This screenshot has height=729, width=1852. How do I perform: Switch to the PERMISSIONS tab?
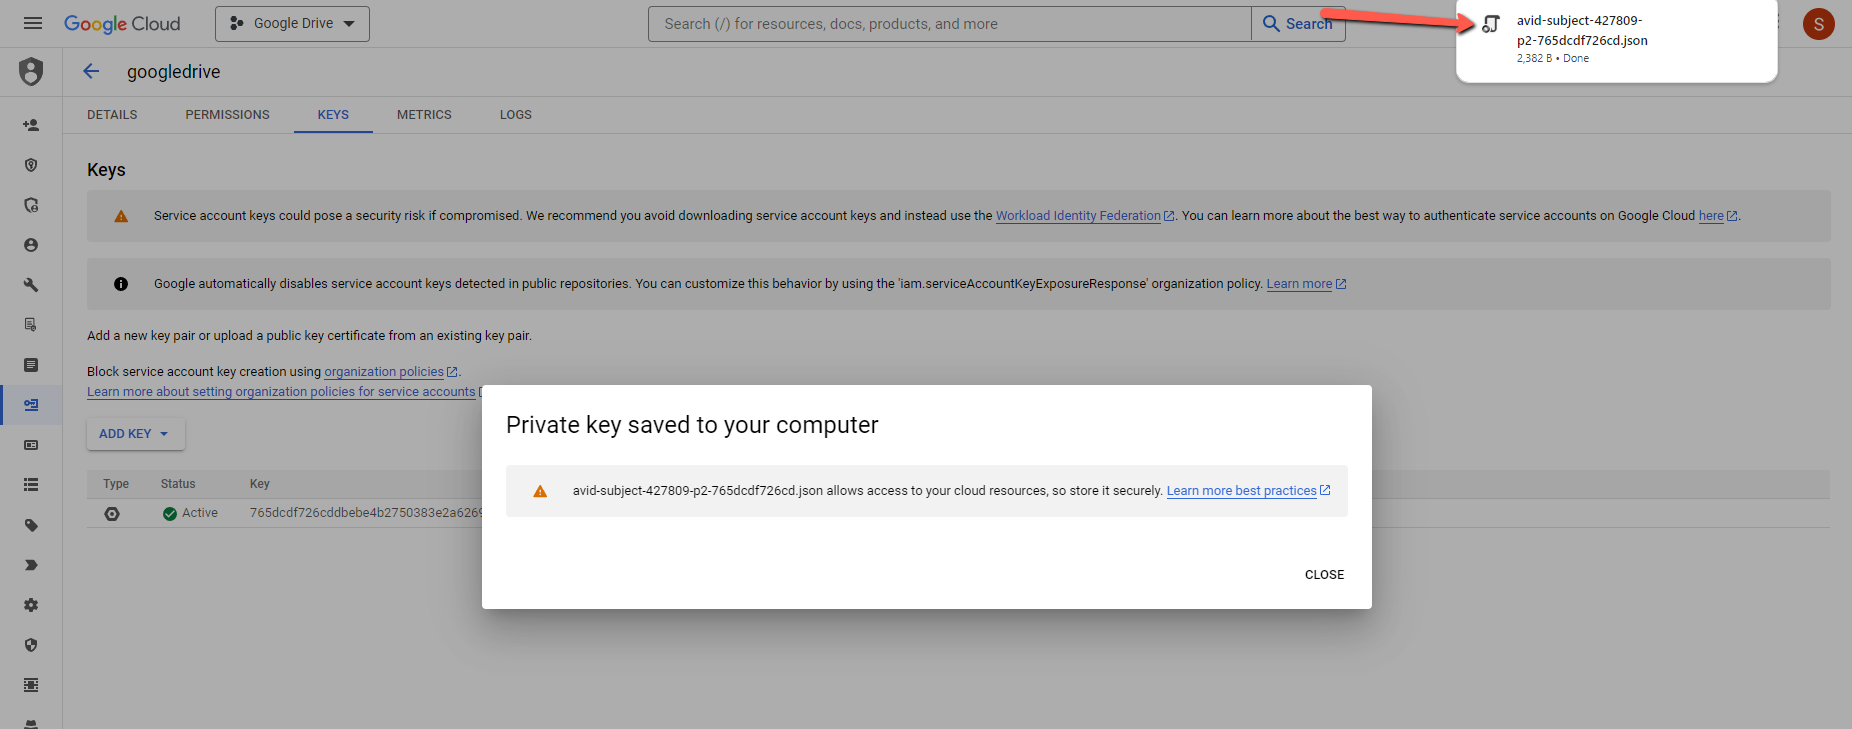tap(227, 115)
